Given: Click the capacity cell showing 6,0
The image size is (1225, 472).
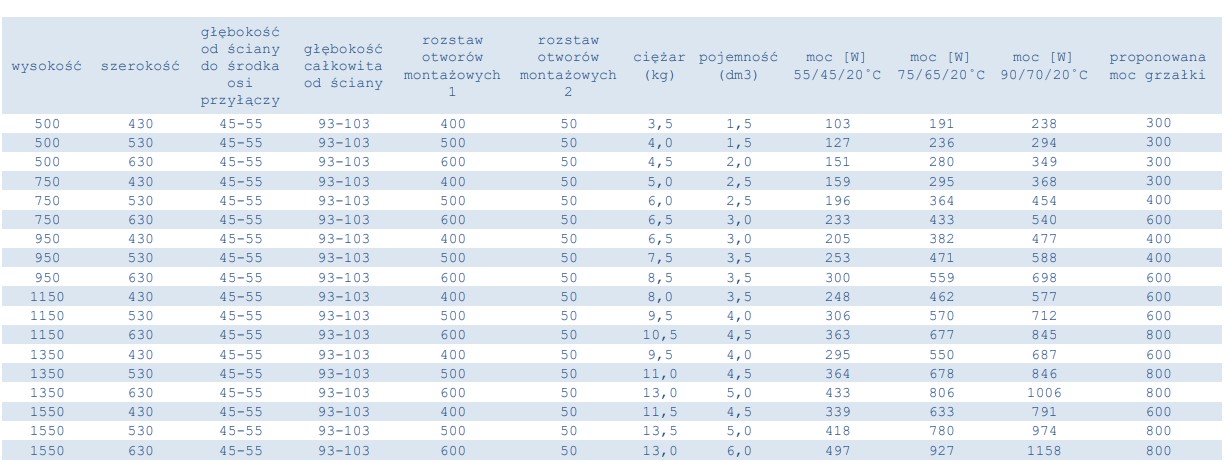Looking at the screenshot, I should 738,451.
